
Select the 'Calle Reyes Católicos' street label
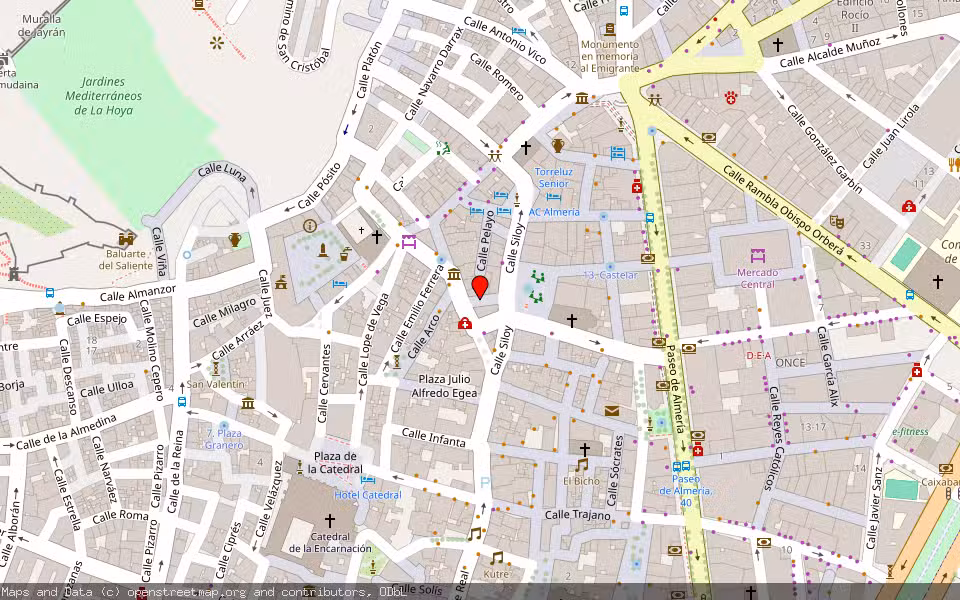(x=773, y=438)
